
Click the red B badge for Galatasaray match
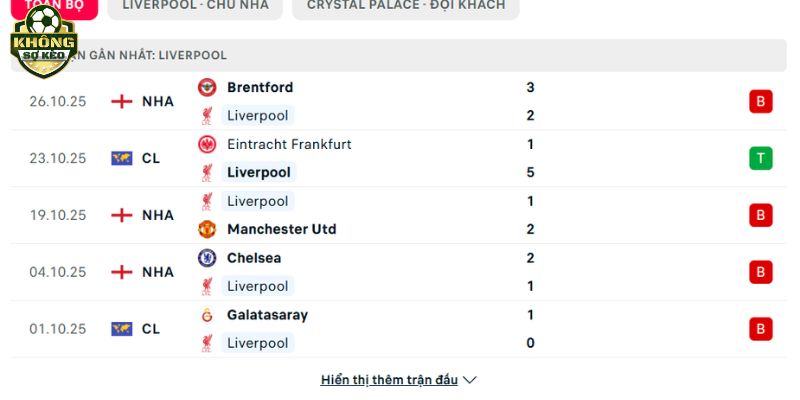(x=761, y=329)
